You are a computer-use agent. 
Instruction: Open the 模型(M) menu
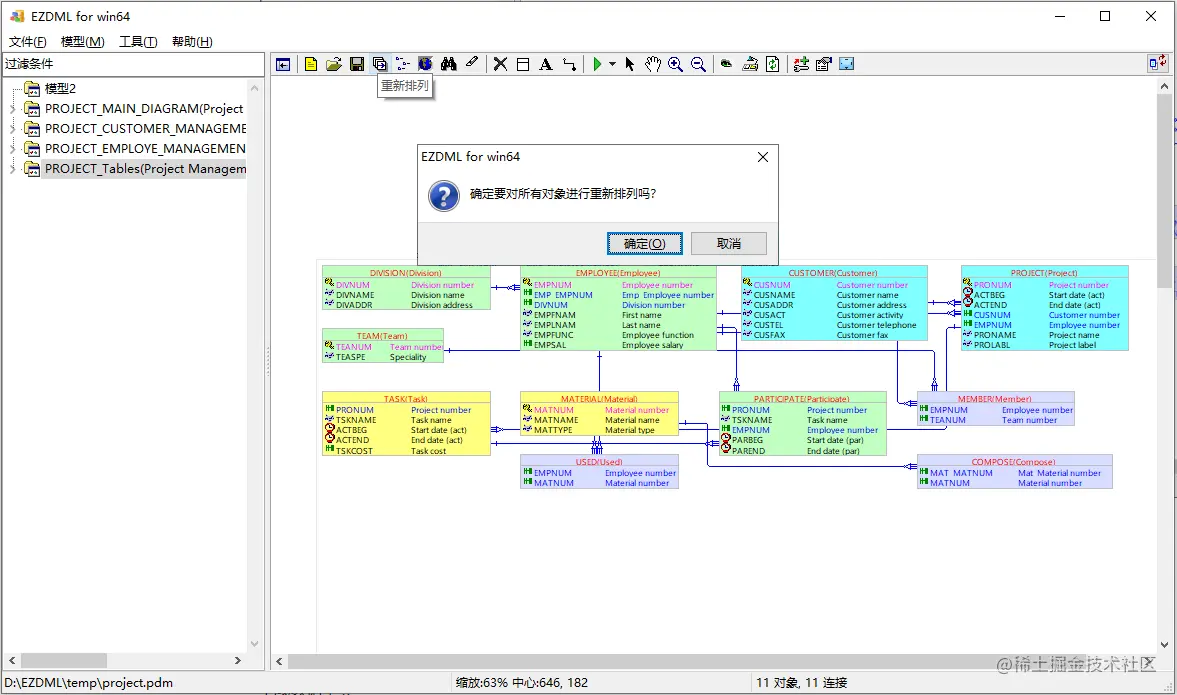pyautogui.click(x=83, y=42)
